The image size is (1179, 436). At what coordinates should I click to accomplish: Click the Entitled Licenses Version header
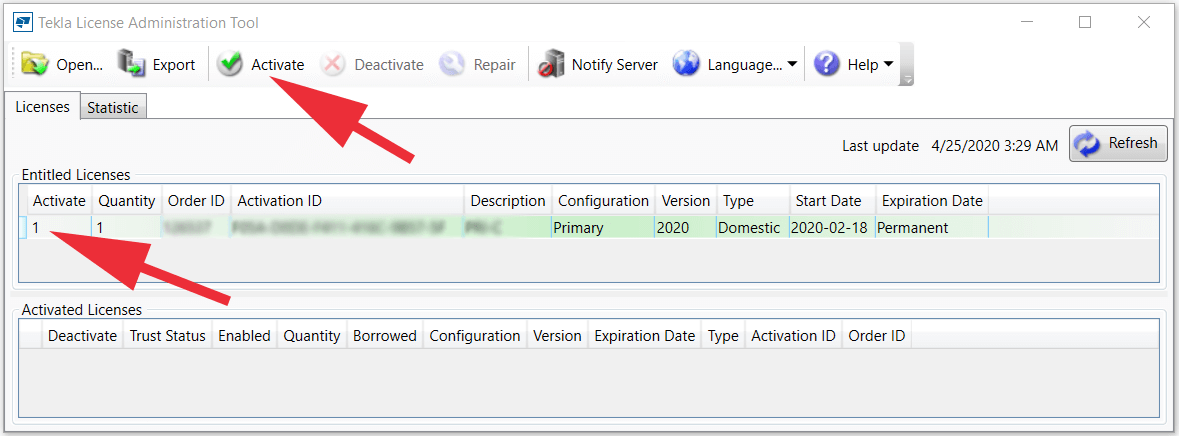click(x=686, y=201)
